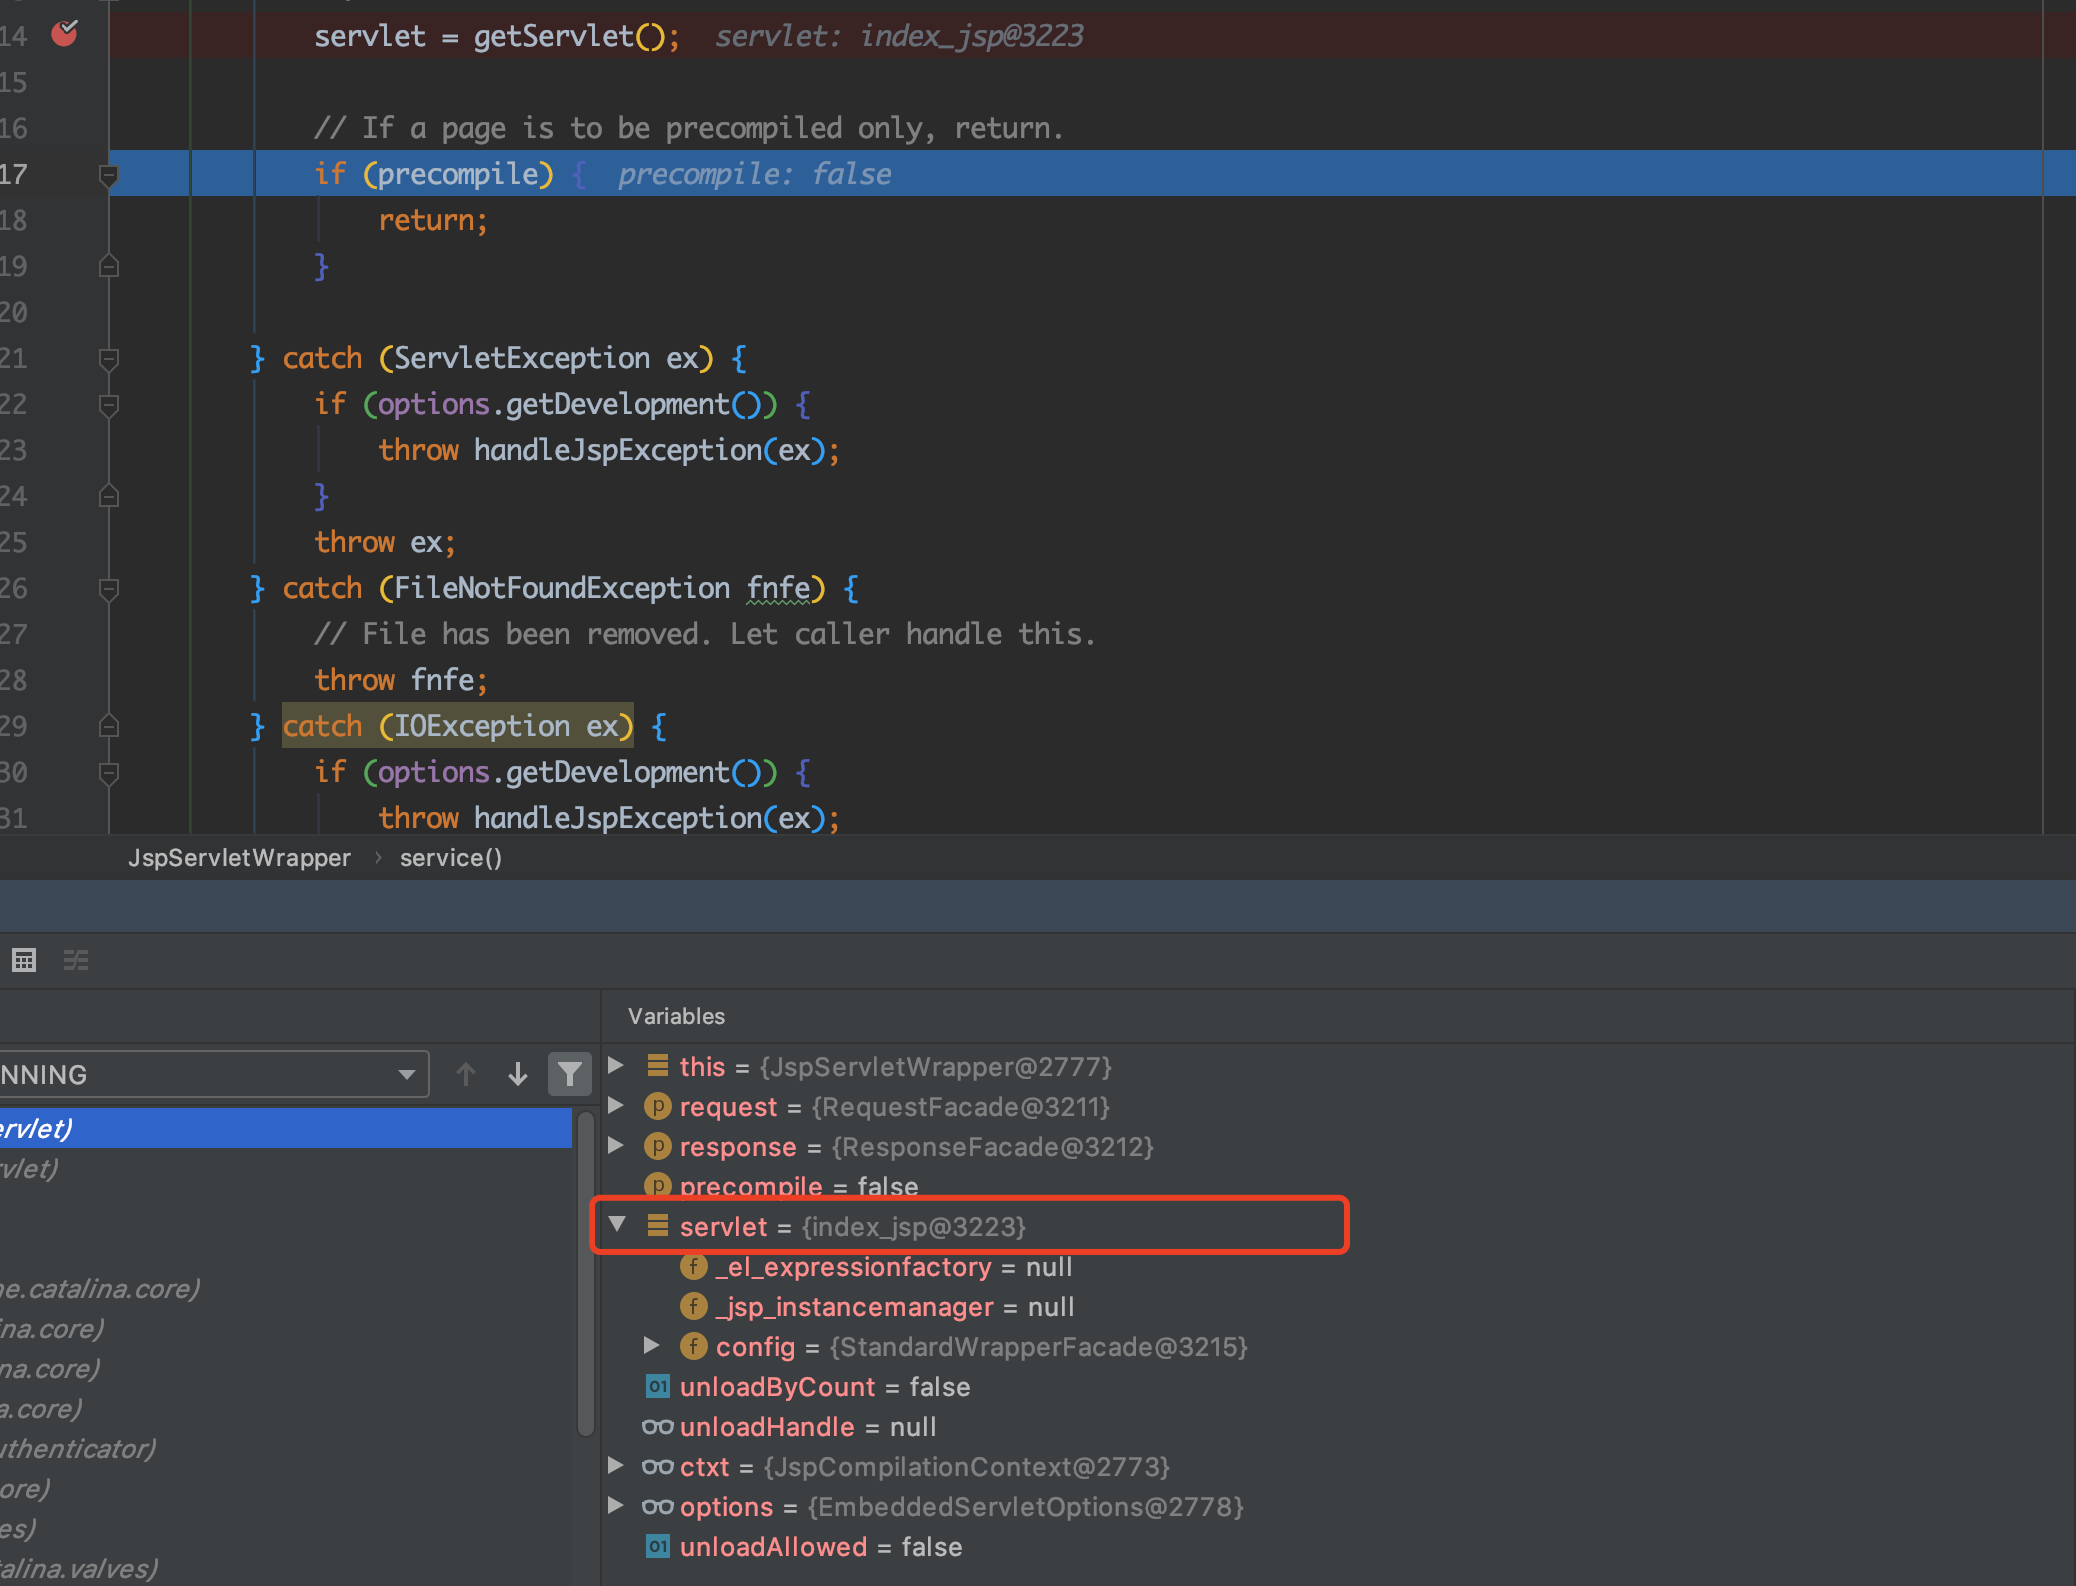2076x1586 pixels.
Task: Click the field icon beside _el_expressionfactory
Action: pyautogui.click(x=693, y=1266)
